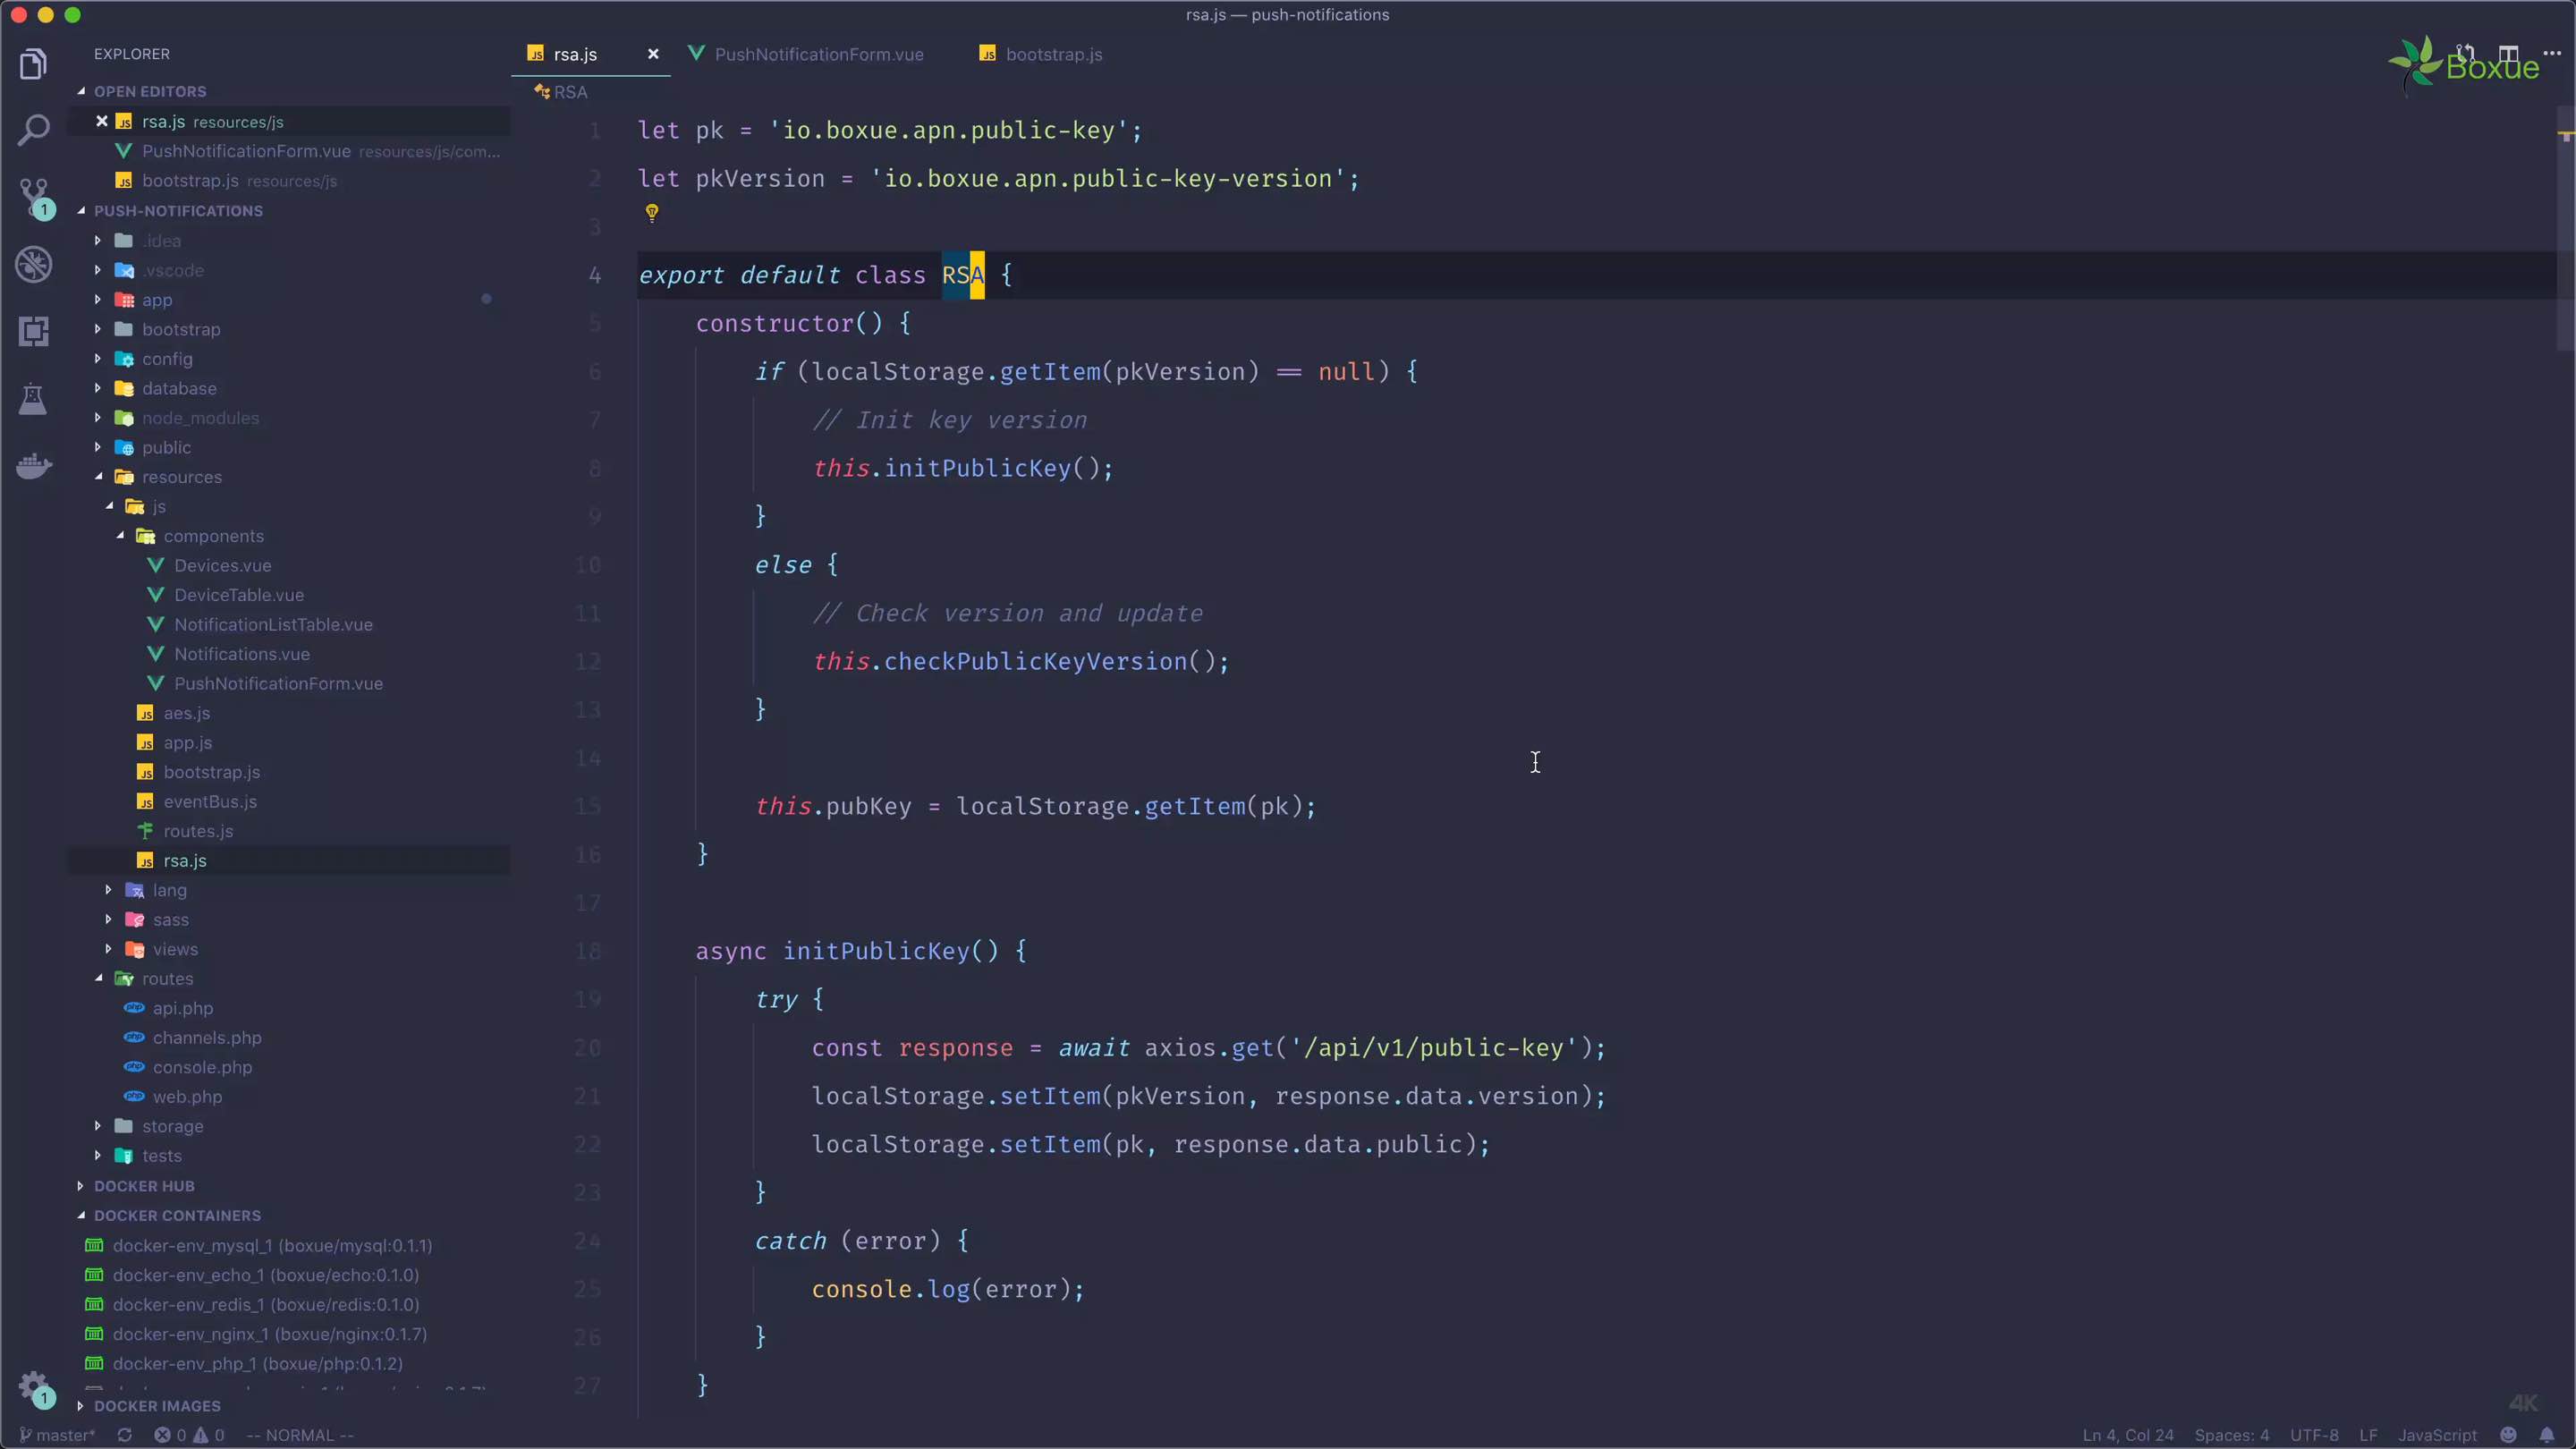The height and width of the screenshot is (1449, 2576).
Task: Collapse the DOCKER CONTAINERS section
Action: 177,1216
